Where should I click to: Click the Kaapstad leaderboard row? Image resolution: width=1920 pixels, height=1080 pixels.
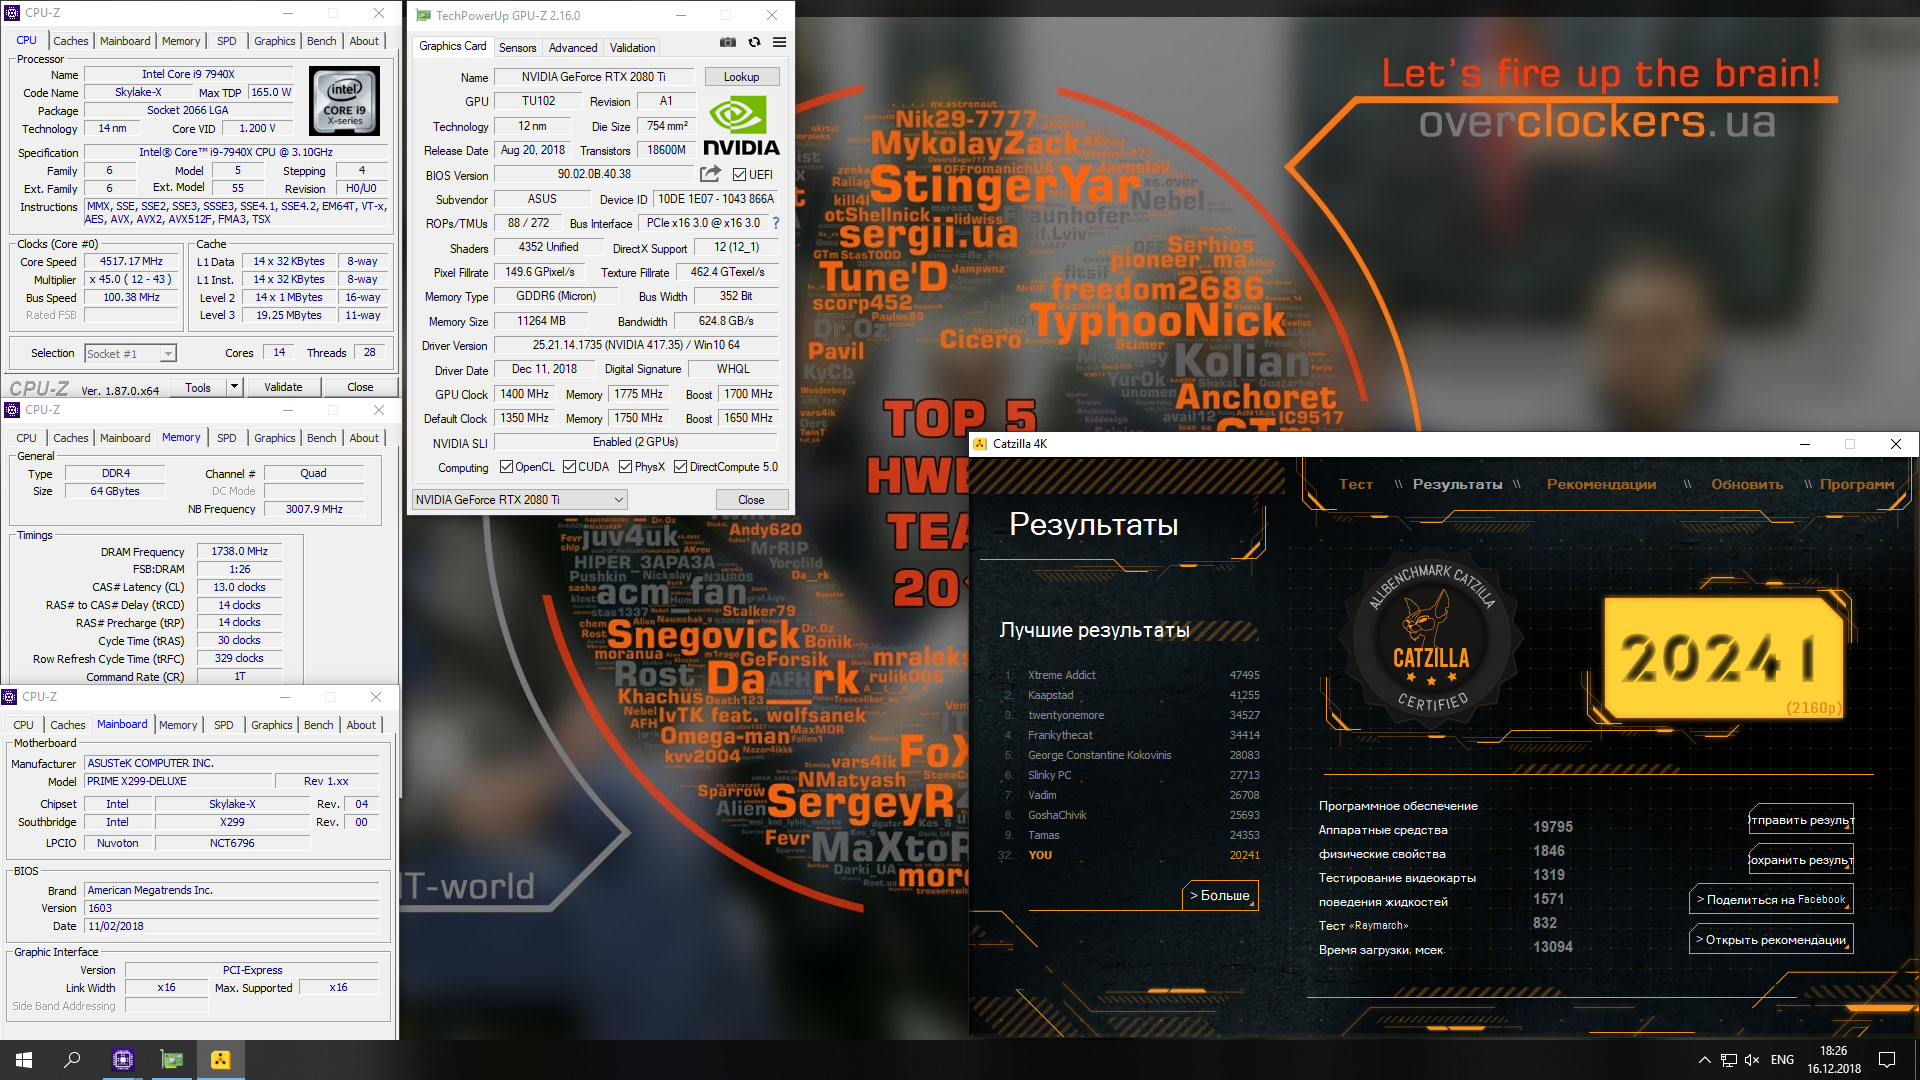(x=1132, y=695)
